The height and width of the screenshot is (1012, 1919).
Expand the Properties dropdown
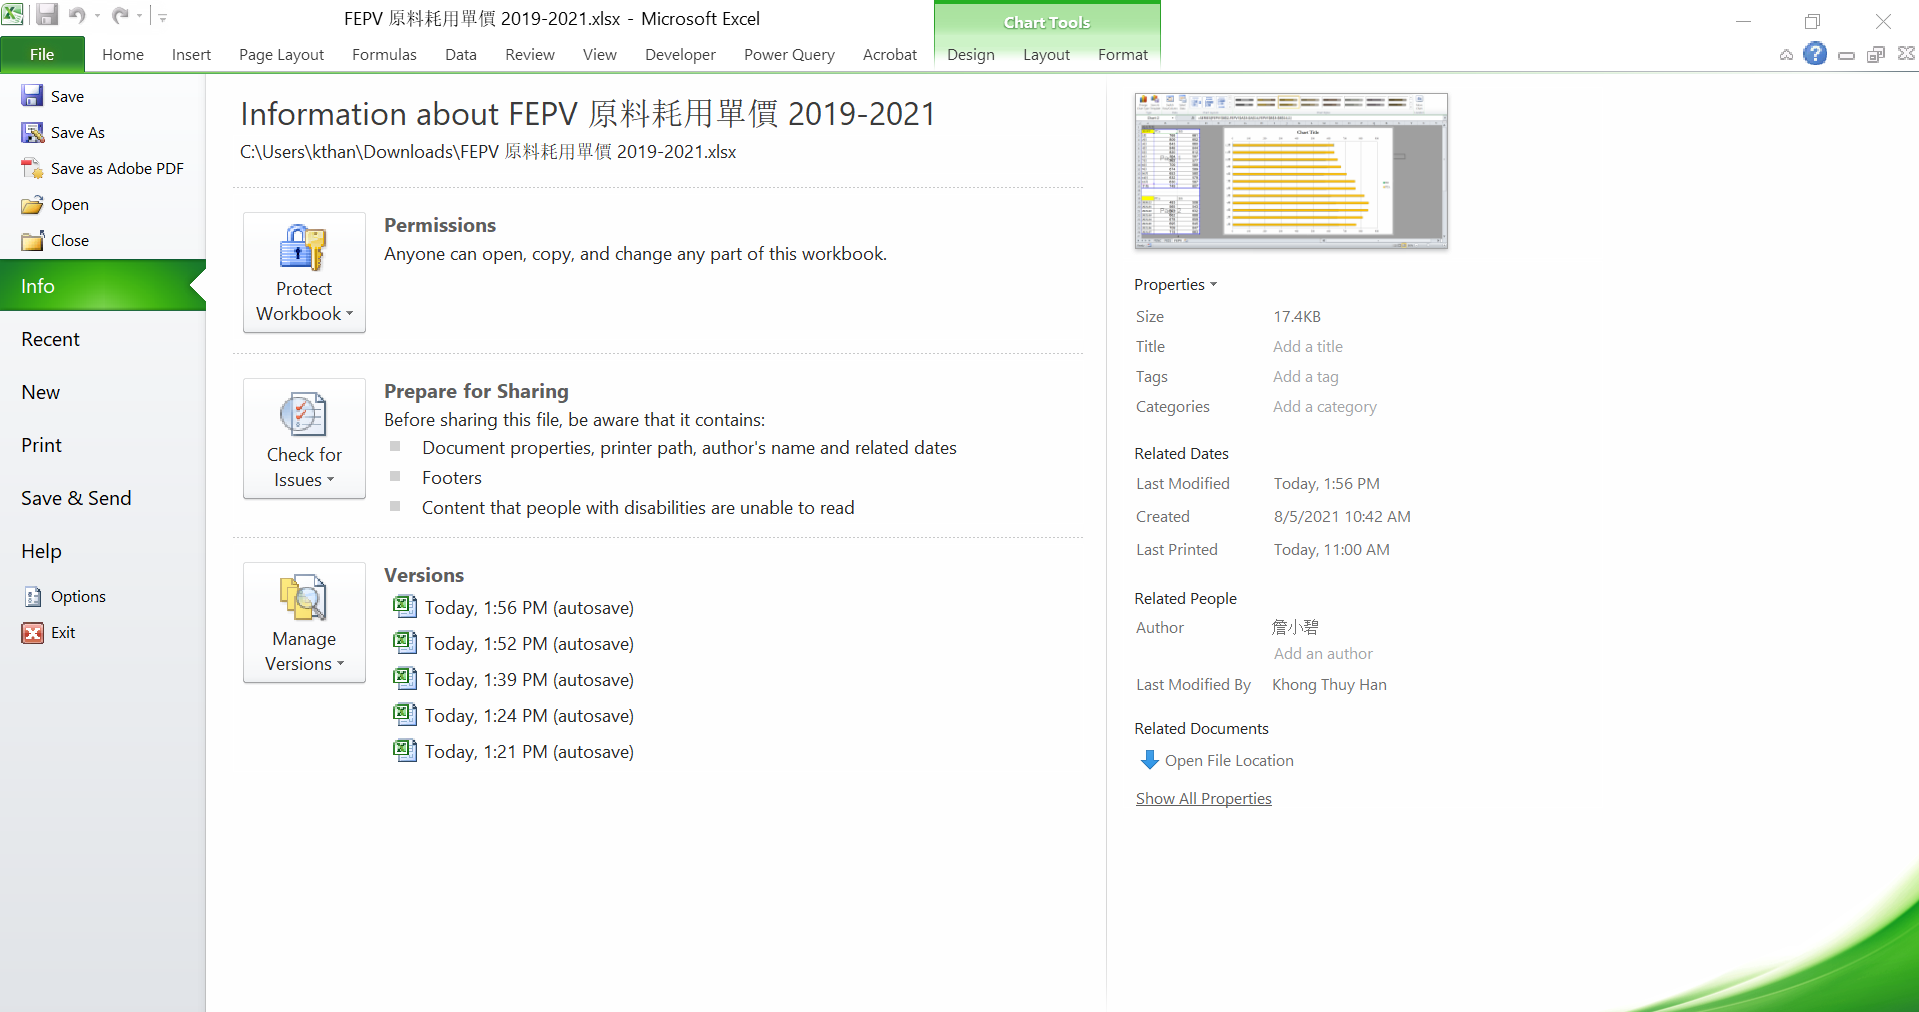1176,284
